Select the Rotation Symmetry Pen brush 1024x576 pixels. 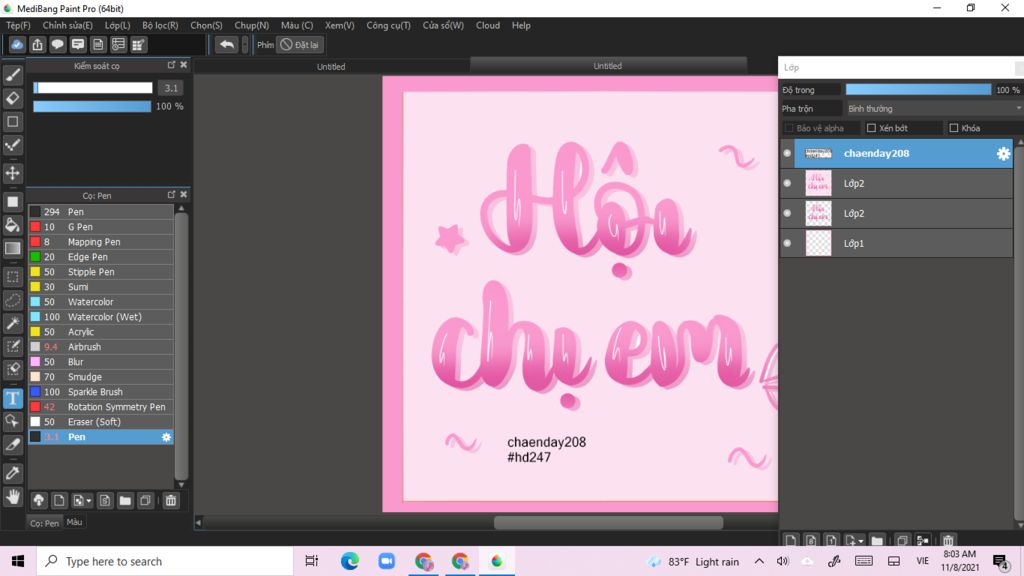(x=101, y=407)
